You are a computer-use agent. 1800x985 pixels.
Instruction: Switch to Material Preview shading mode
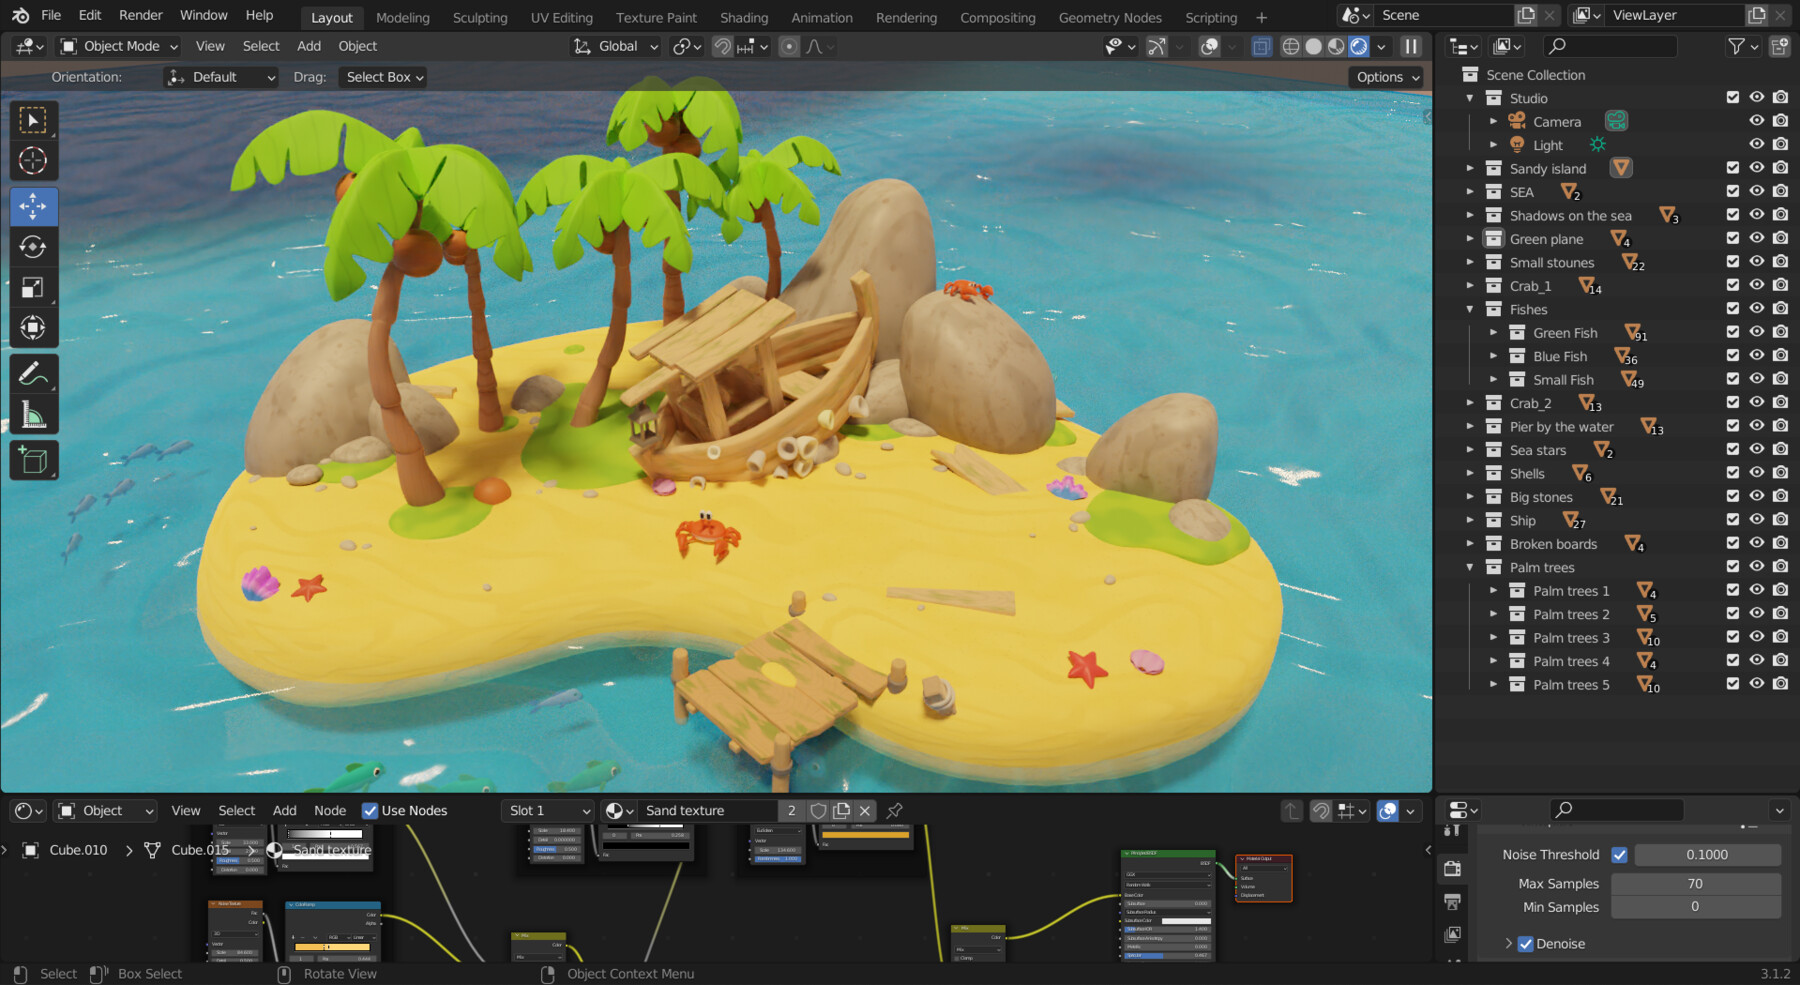1336,46
